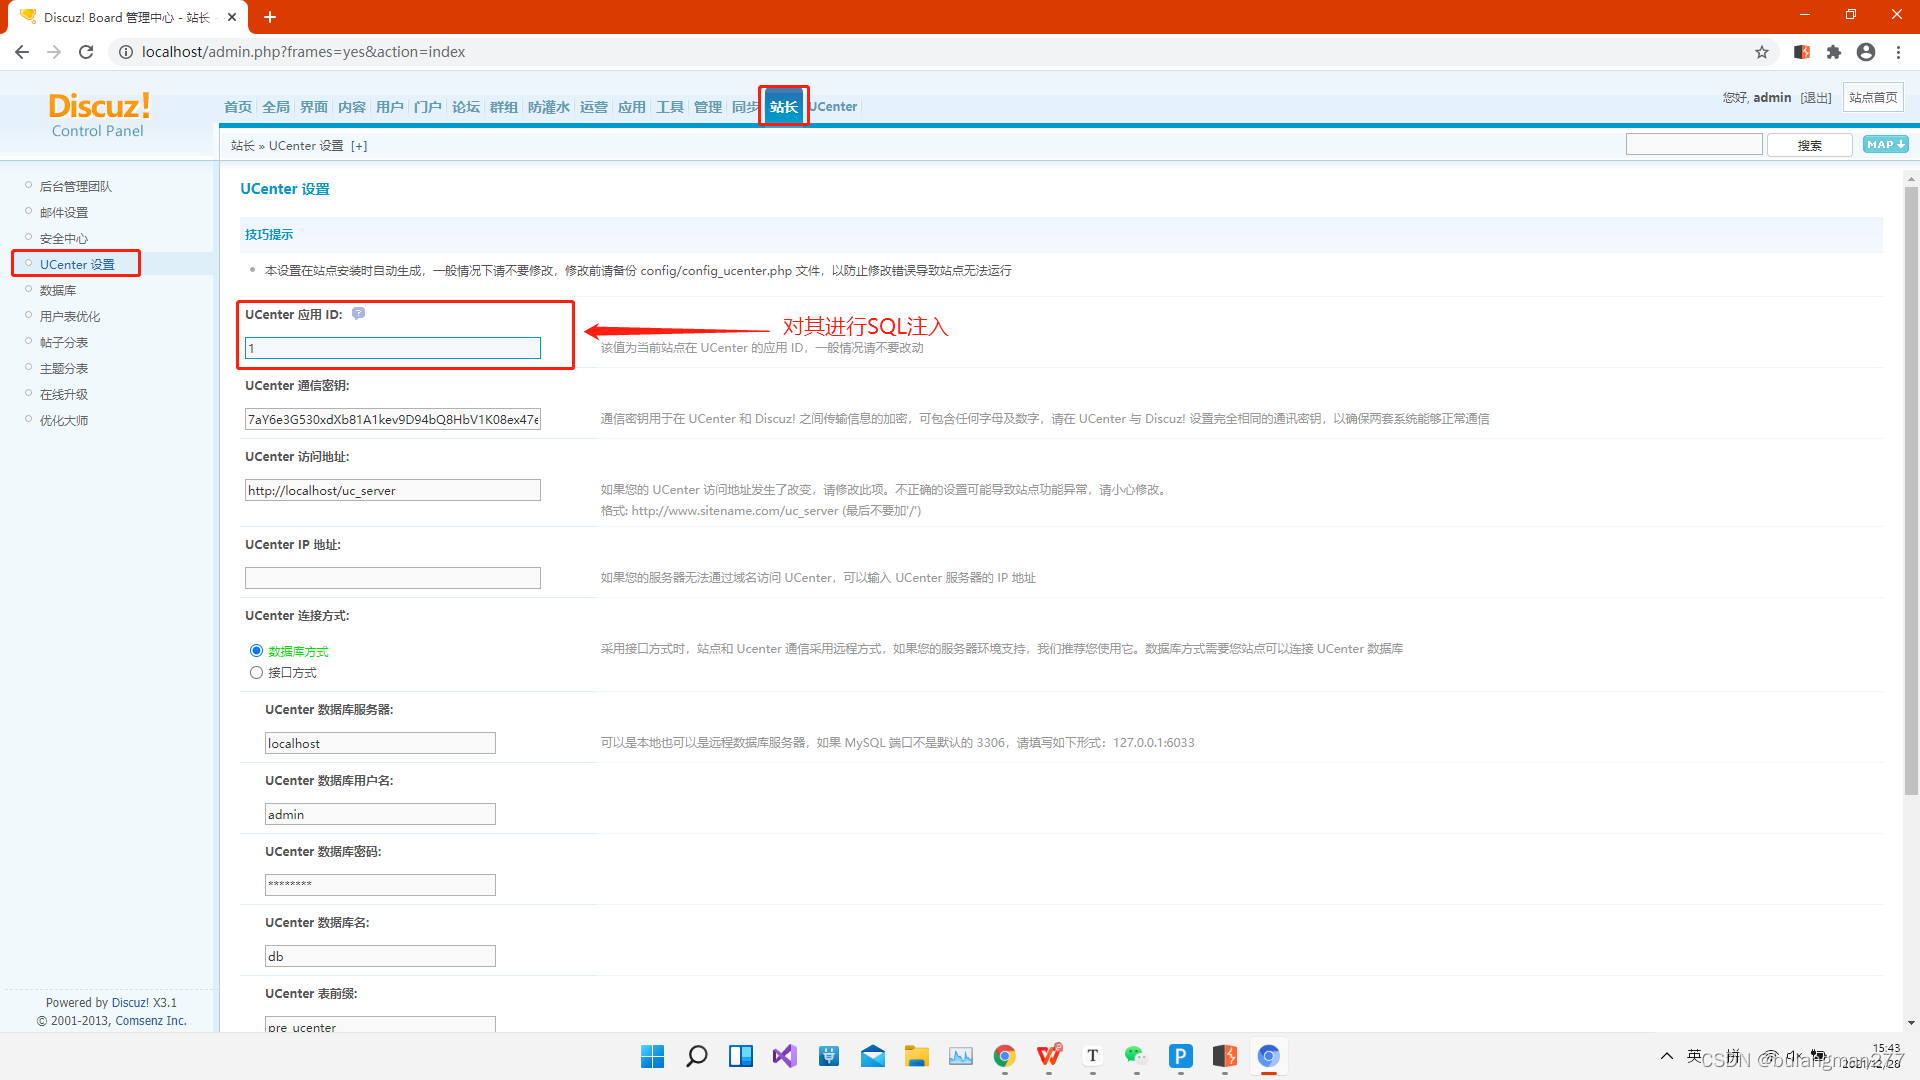Focus the UCenter 应用 ID input field
The height and width of the screenshot is (1080, 1920).
[x=393, y=348]
